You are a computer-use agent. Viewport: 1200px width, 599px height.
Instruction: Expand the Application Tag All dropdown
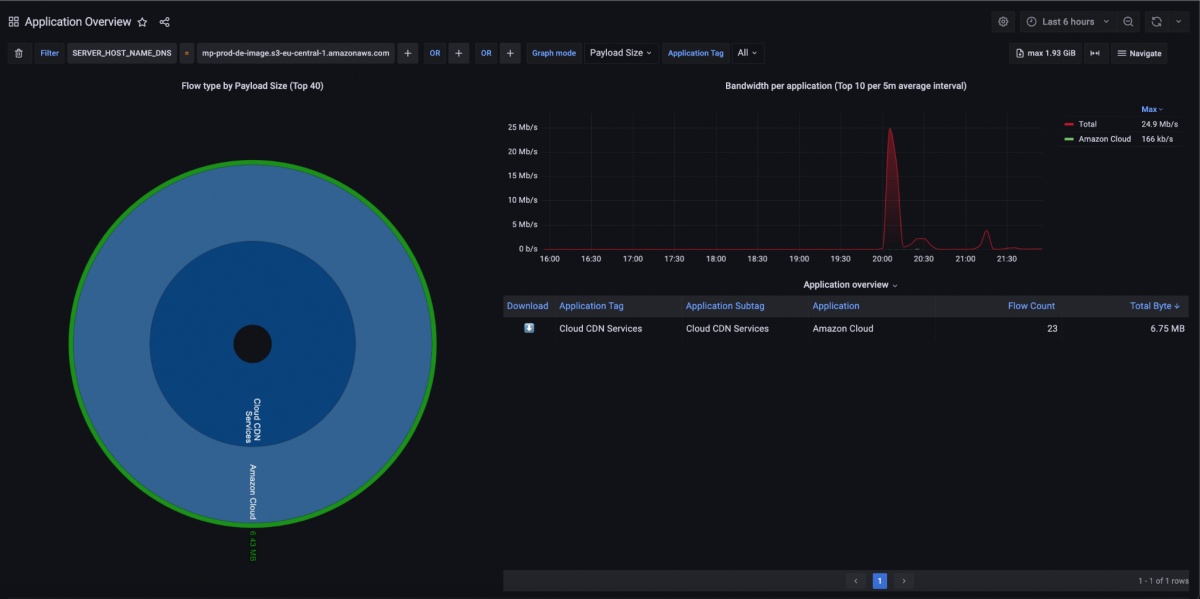[747, 53]
